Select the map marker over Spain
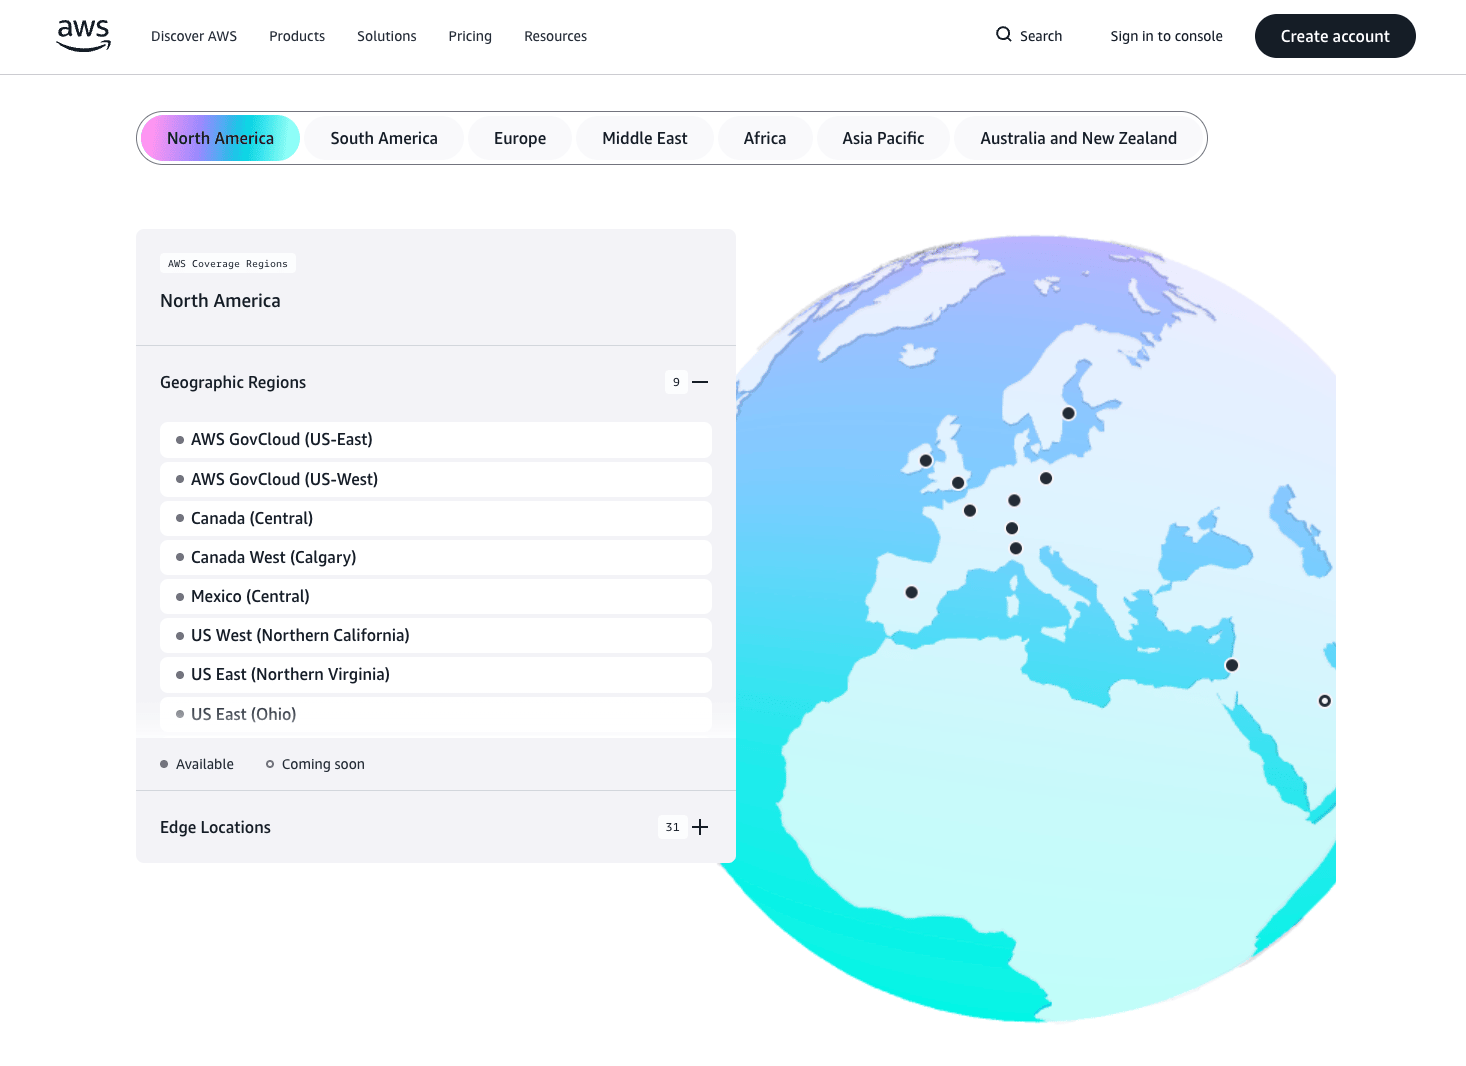1466x1066 pixels. pyautogui.click(x=912, y=592)
